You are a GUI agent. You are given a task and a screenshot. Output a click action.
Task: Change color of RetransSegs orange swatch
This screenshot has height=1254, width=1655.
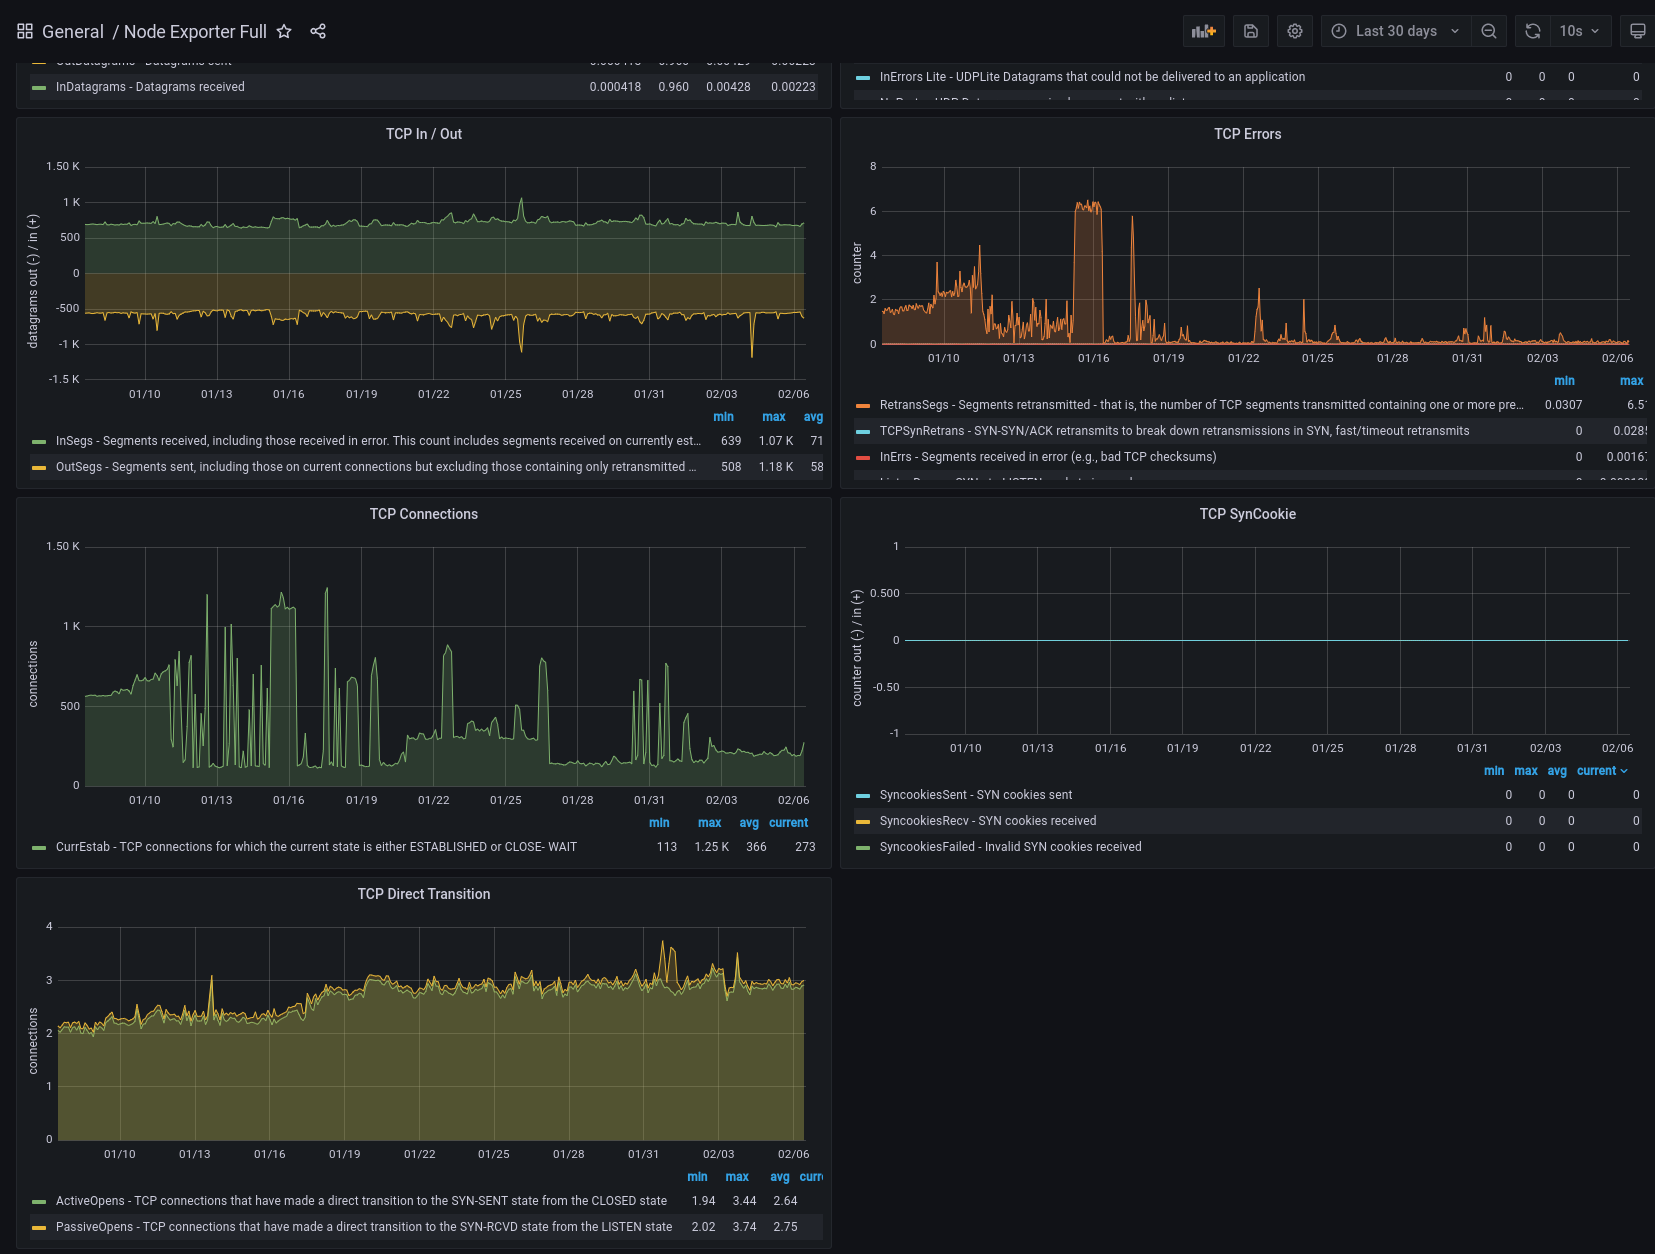point(863,405)
